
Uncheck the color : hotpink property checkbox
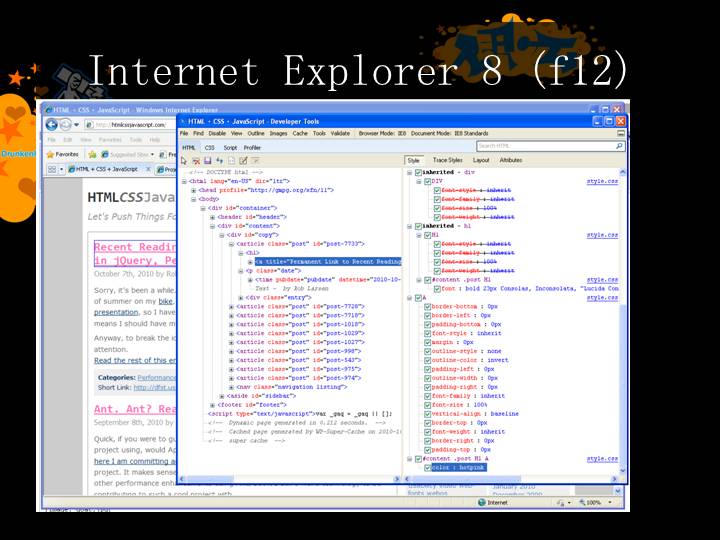pos(427,467)
